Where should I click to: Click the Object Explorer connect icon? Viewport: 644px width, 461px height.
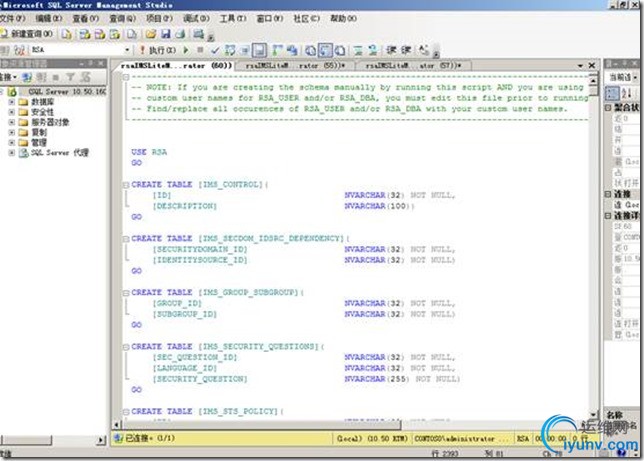pos(27,77)
